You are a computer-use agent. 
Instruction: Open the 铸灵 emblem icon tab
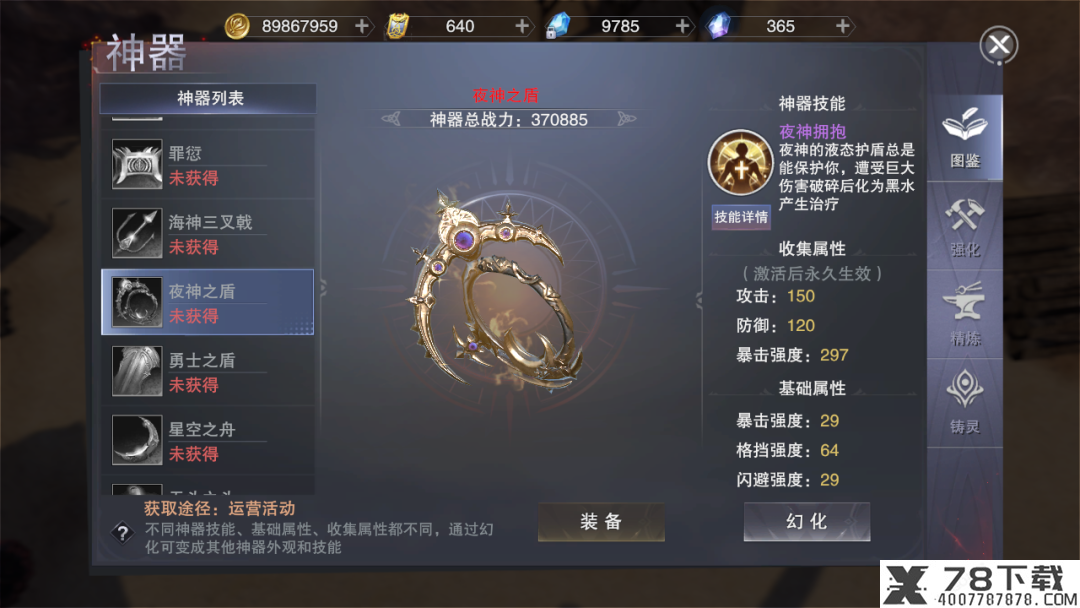[964, 403]
